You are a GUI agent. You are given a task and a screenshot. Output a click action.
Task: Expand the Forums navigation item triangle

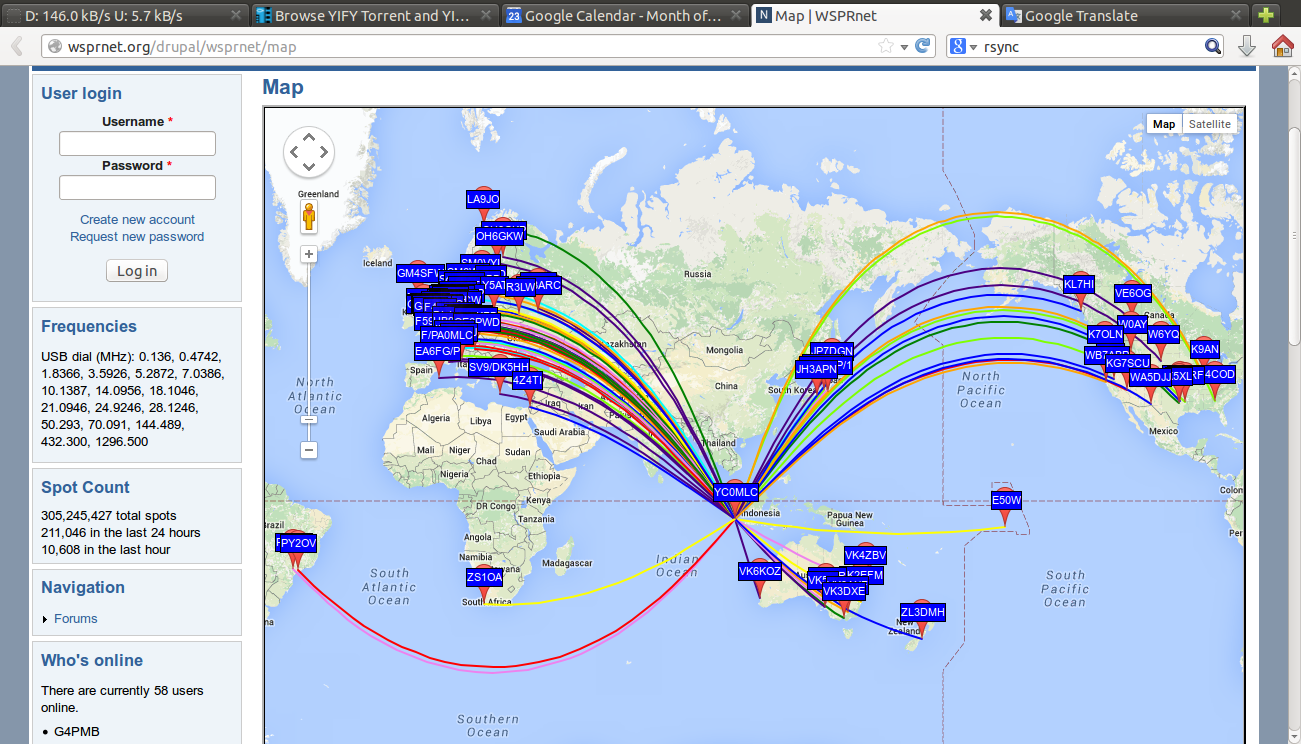click(x=46, y=620)
